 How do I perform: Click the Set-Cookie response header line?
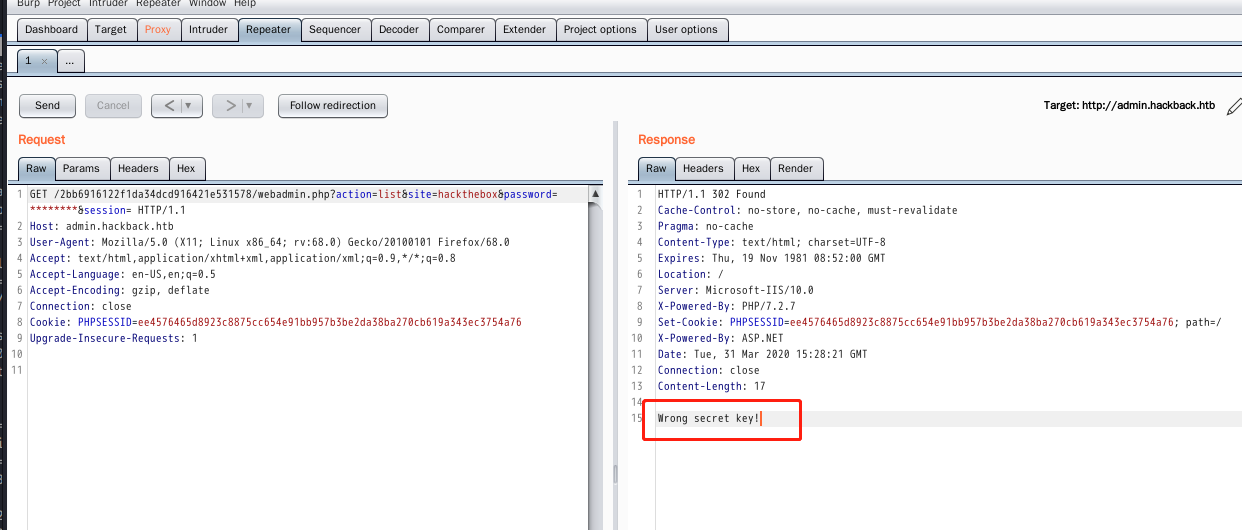939,322
